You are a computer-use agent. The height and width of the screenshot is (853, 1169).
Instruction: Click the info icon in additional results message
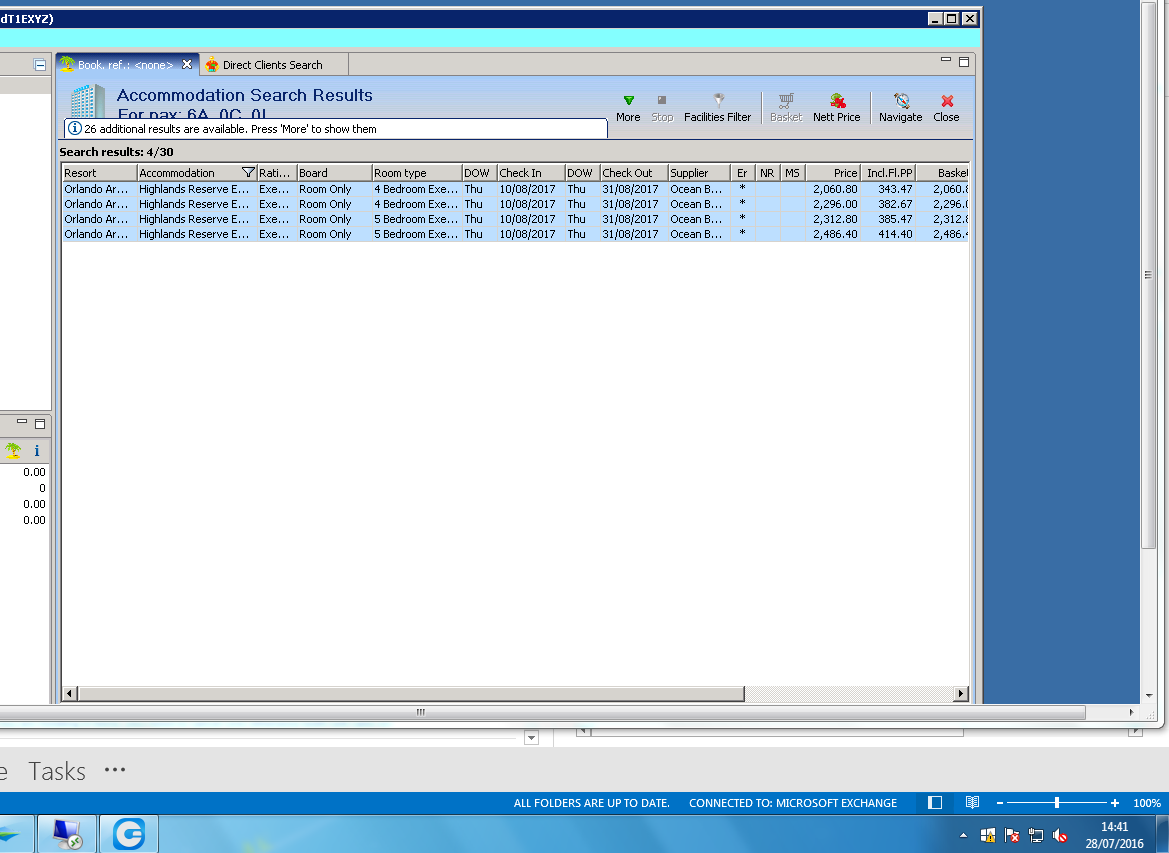[75, 128]
